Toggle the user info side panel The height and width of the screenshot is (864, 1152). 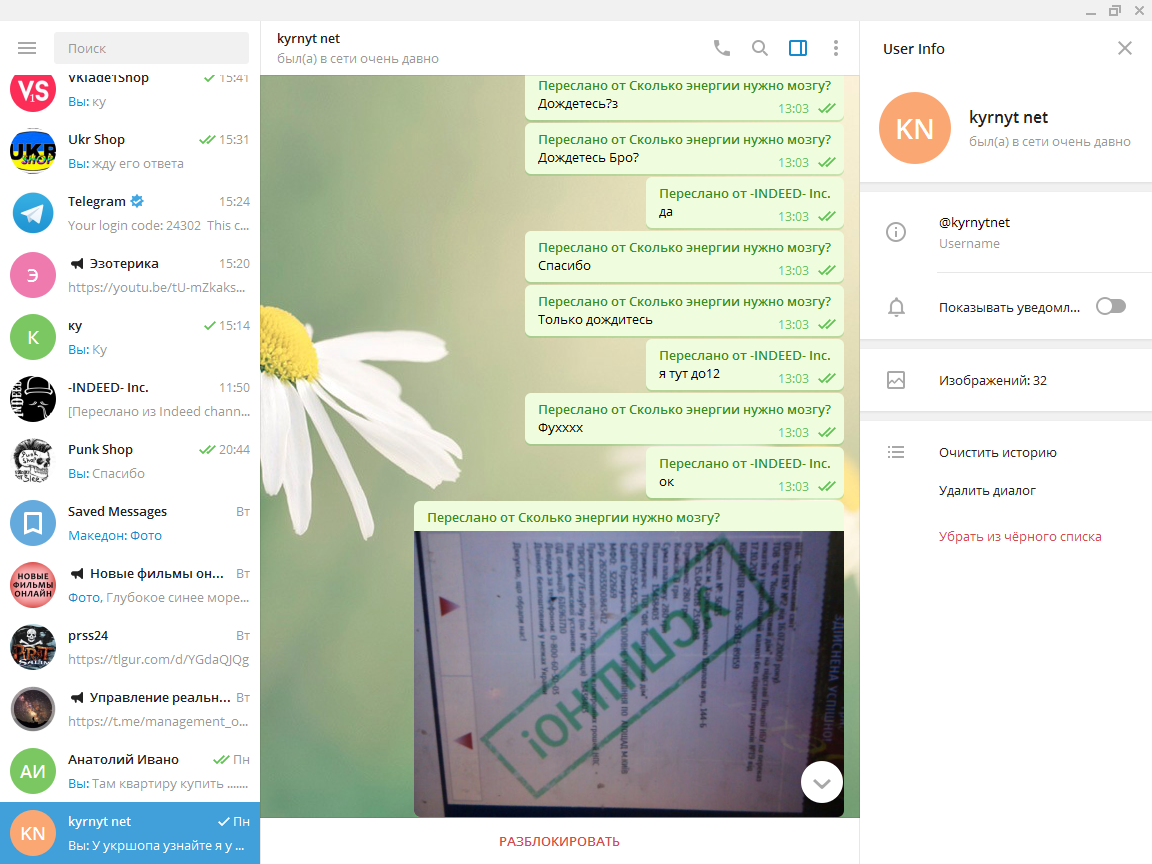click(798, 48)
